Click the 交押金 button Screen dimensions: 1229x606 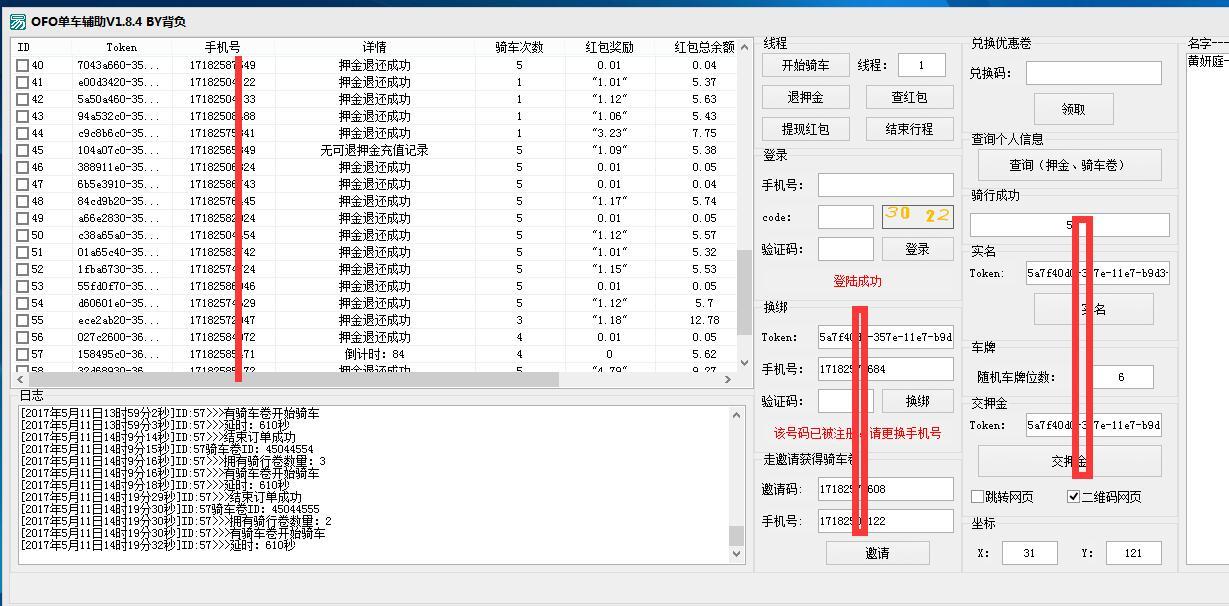pyautogui.click(x=1069, y=461)
